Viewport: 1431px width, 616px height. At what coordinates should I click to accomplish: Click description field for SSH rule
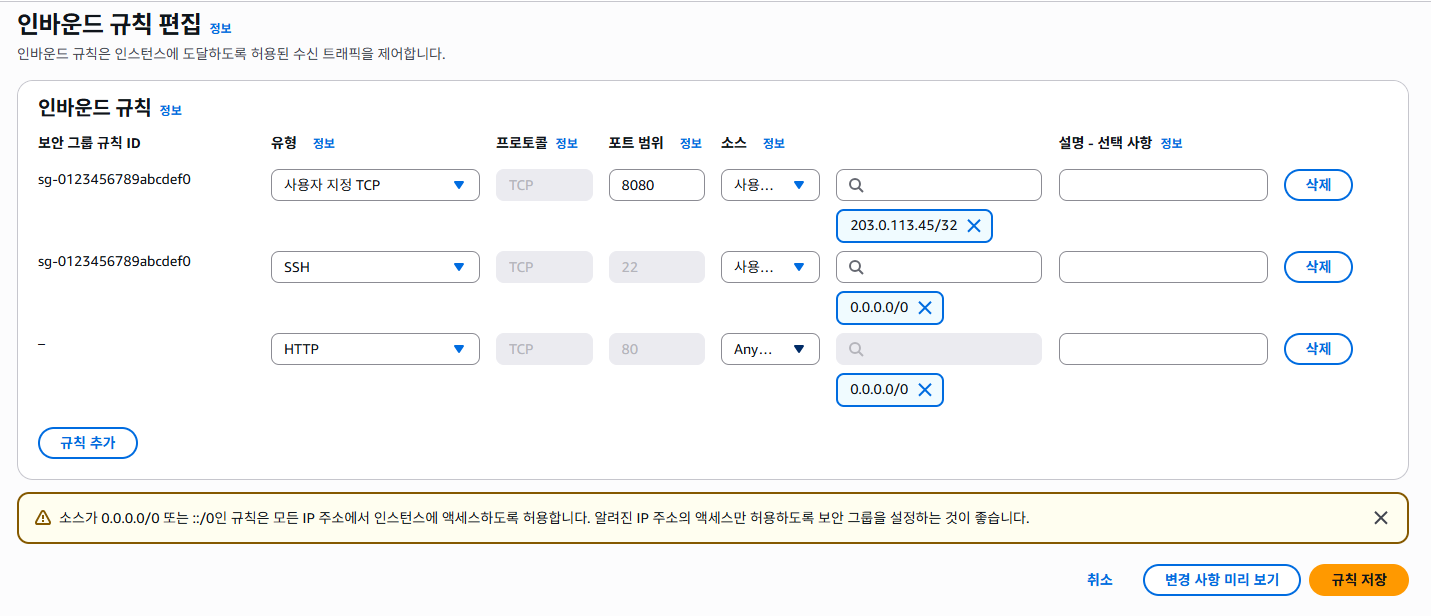(x=1163, y=267)
